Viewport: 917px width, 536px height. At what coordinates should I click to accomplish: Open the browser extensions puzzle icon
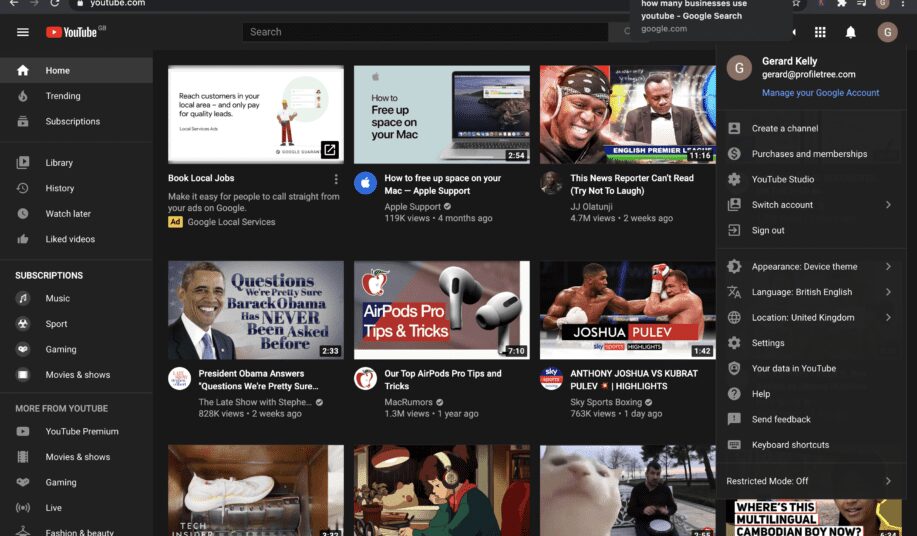point(841,3)
